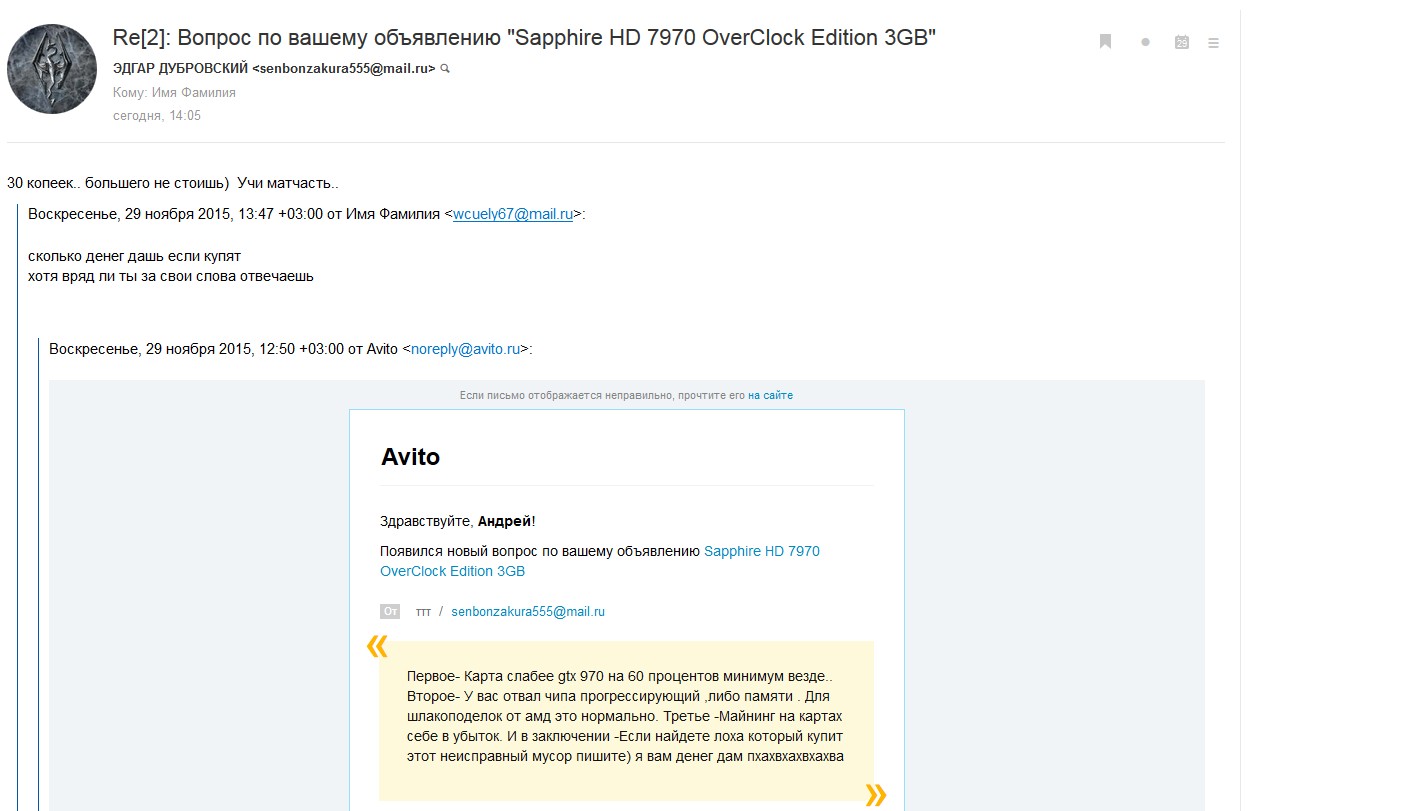Toggle the unread status dot
This screenshot has width=1404, height=811.
(x=1145, y=42)
